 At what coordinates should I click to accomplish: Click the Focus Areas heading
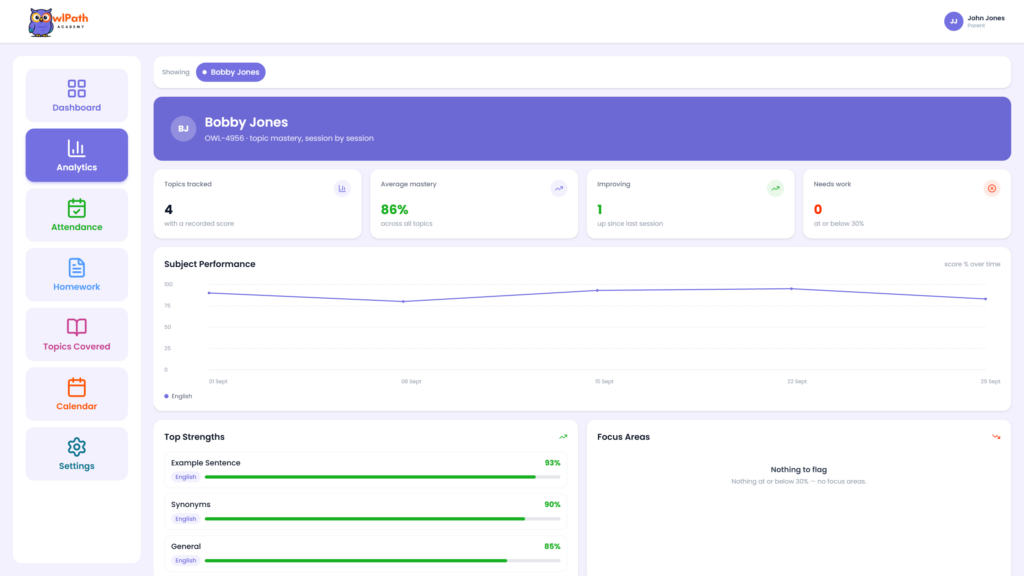pos(624,437)
